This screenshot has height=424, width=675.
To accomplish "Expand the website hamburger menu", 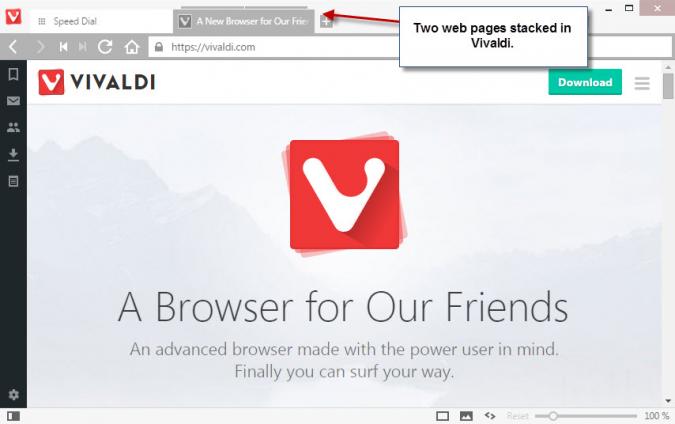I will coord(642,83).
